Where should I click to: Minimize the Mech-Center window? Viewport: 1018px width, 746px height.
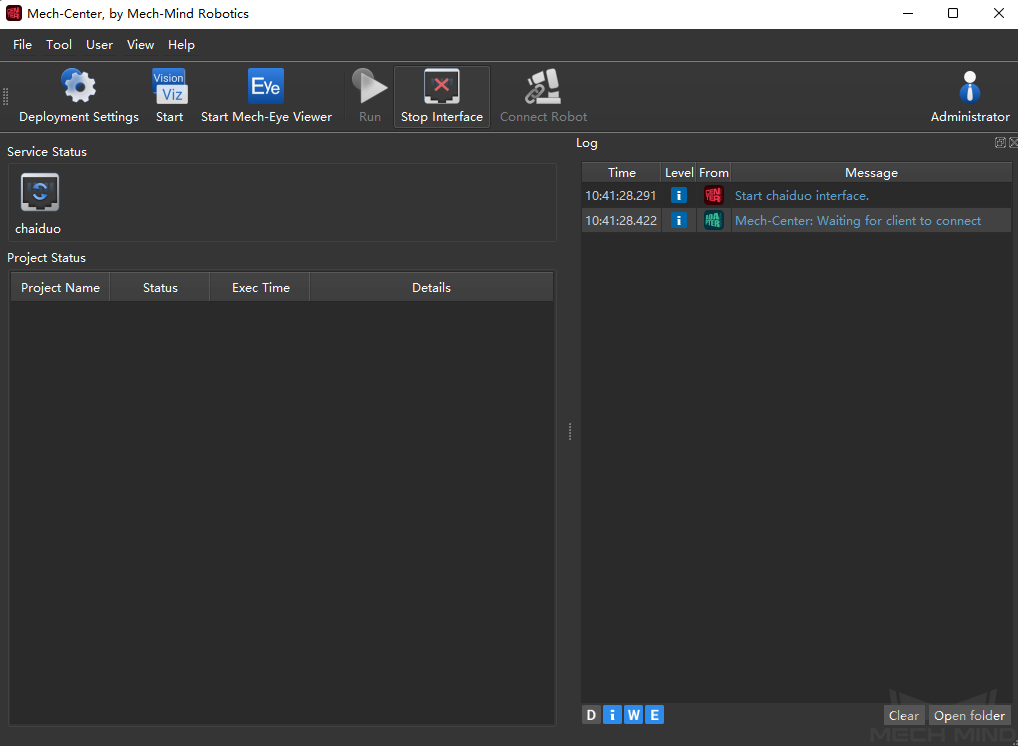pyautogui.click(x=908, y=13)
